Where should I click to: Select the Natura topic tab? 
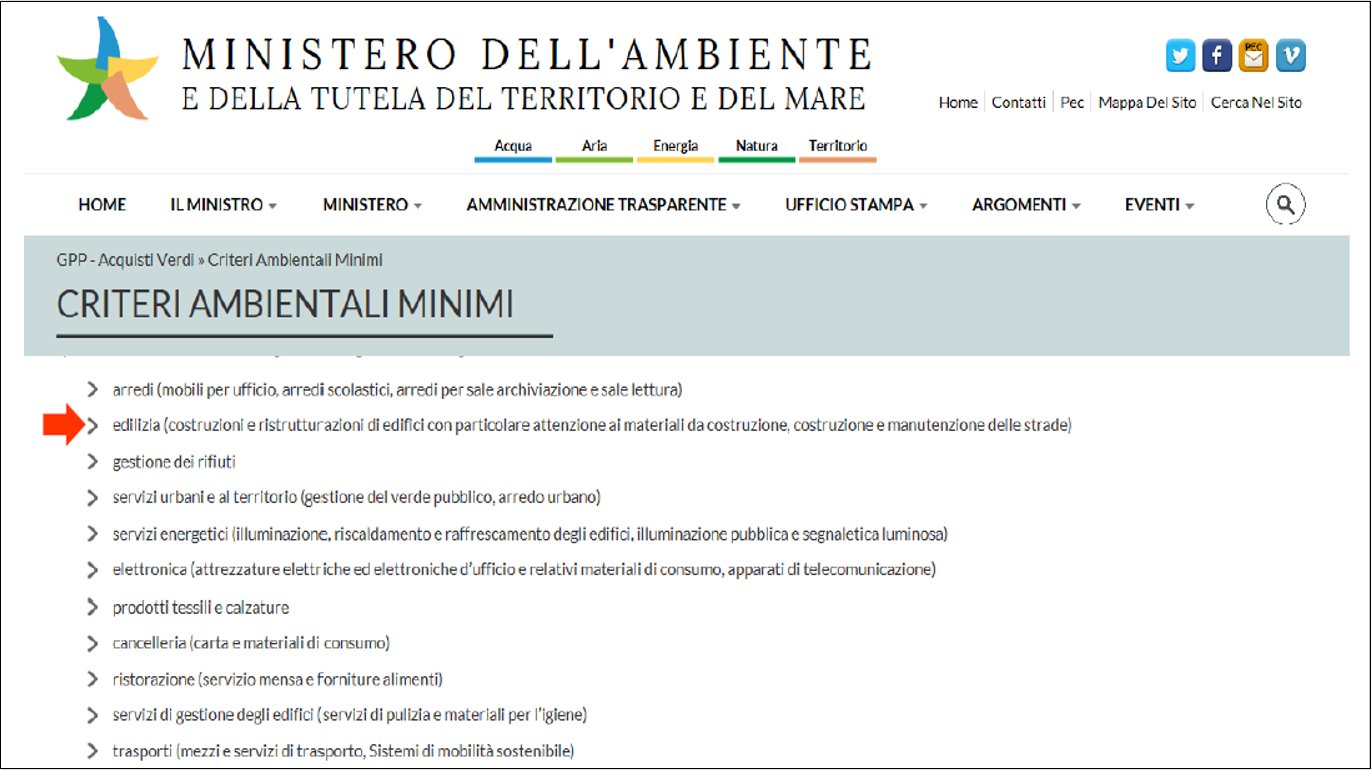tap(756, 147)
